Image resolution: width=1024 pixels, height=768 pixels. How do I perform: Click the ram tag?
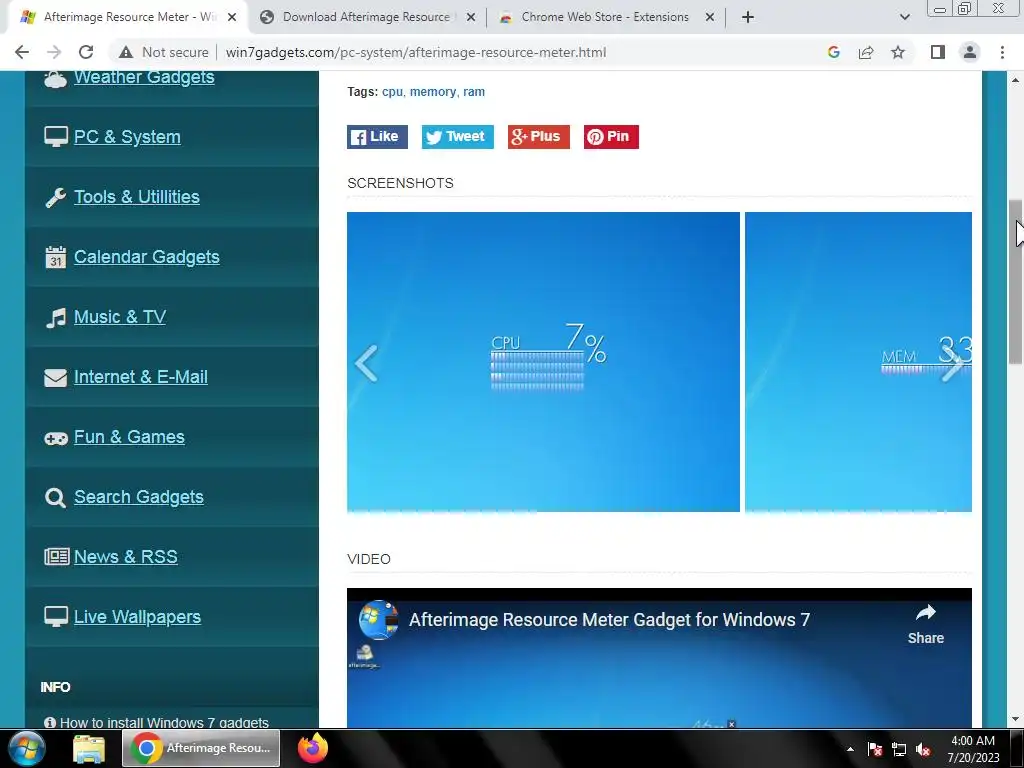point(474,92)
